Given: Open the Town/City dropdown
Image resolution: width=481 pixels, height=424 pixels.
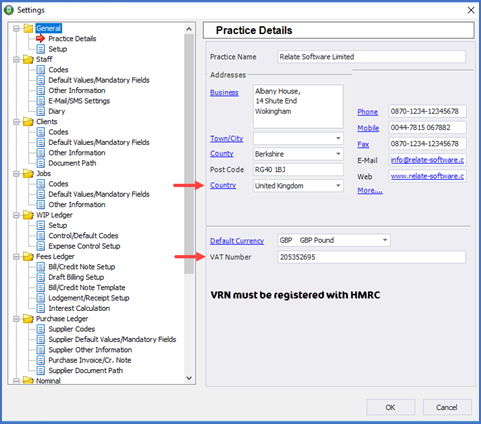Looking at the screenshot, I should click(338, 138).
